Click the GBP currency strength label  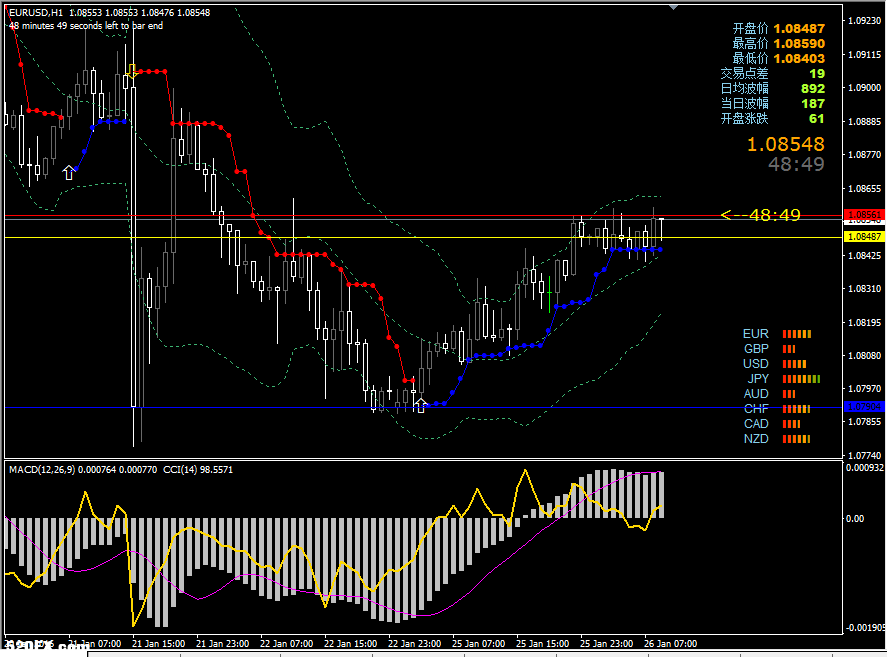pyautogui.click(x=756, y=349)
